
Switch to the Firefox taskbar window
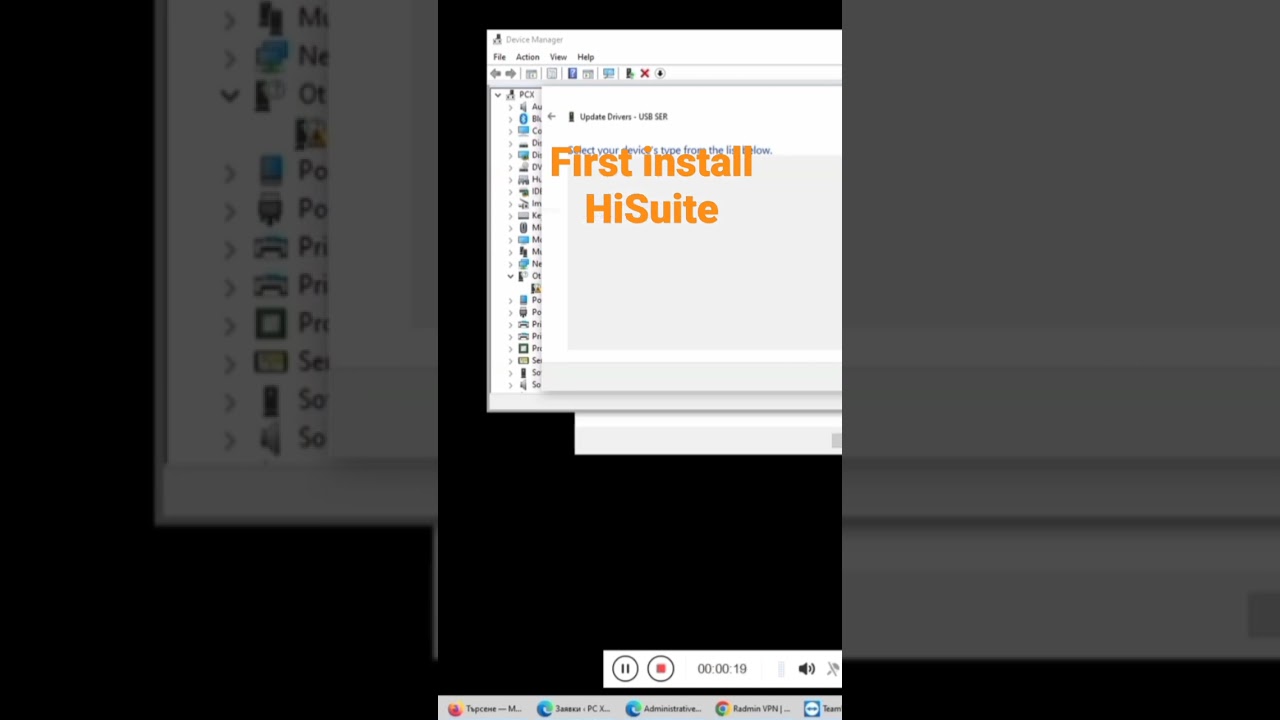tap(484, 709)
